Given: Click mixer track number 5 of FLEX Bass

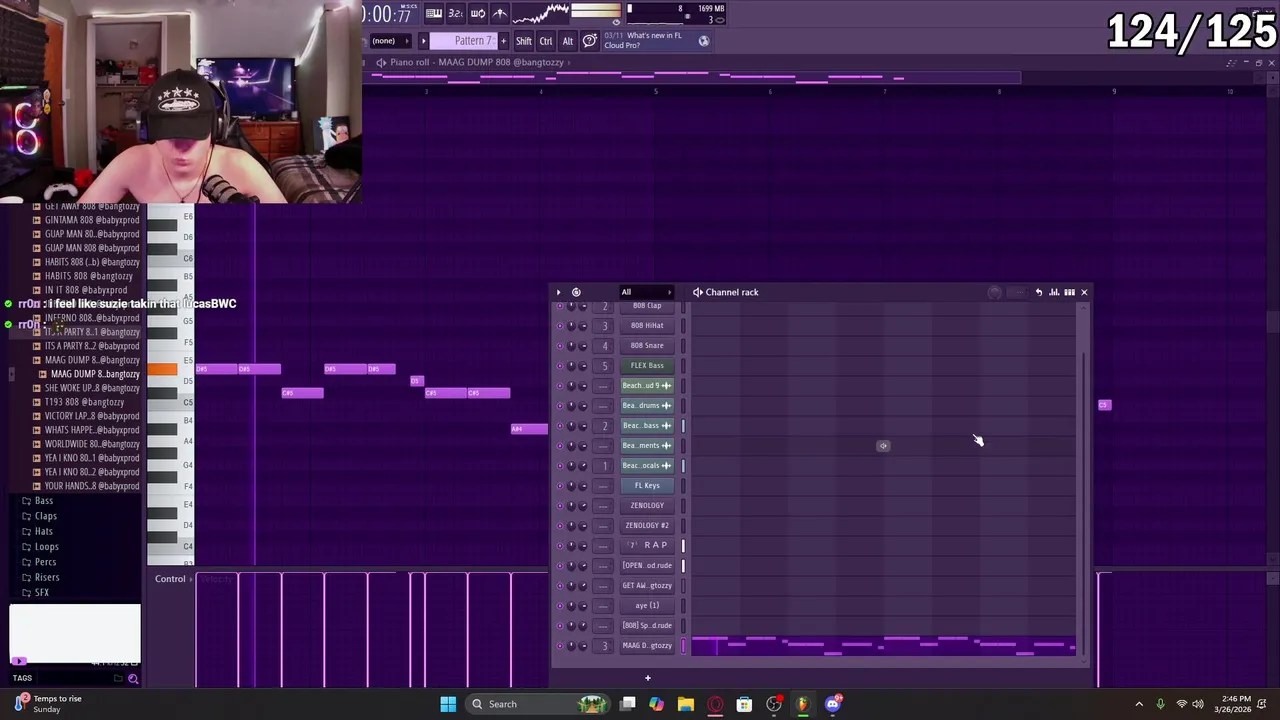Looking at the screenshot, I should pos(604,365).
